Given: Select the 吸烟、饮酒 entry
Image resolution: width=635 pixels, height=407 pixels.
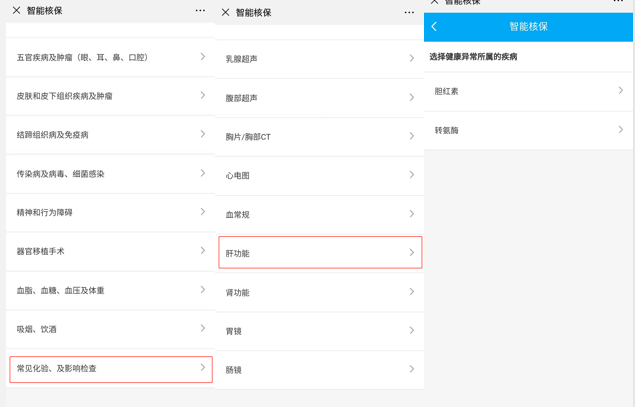Looking at the screenshot, I should tap(110, 329).
